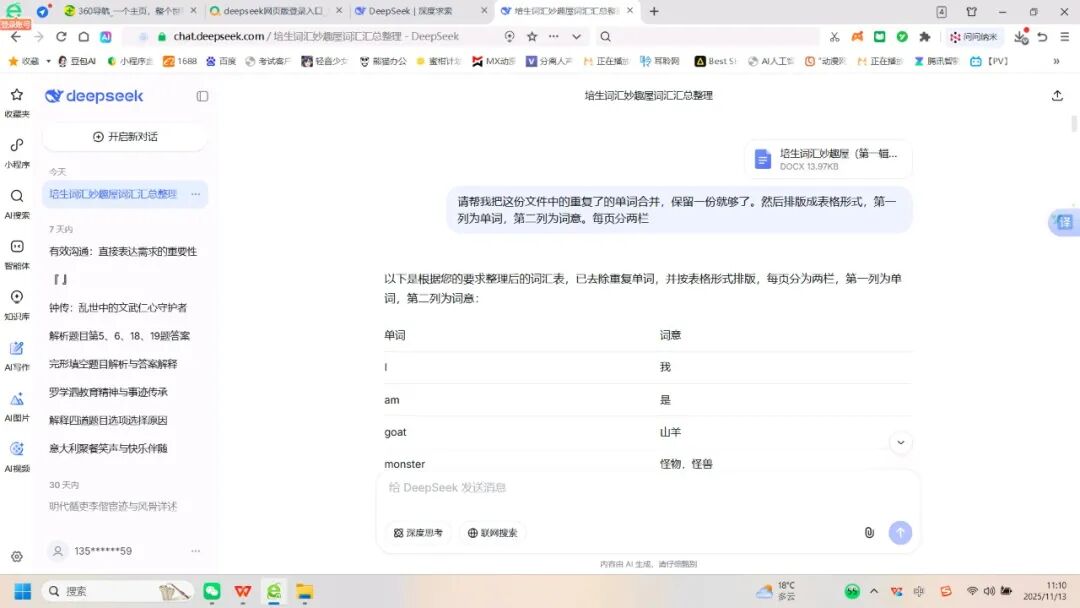
Task: Collapse the sidebar using the panel icon
Action: [x=202, y=96]
